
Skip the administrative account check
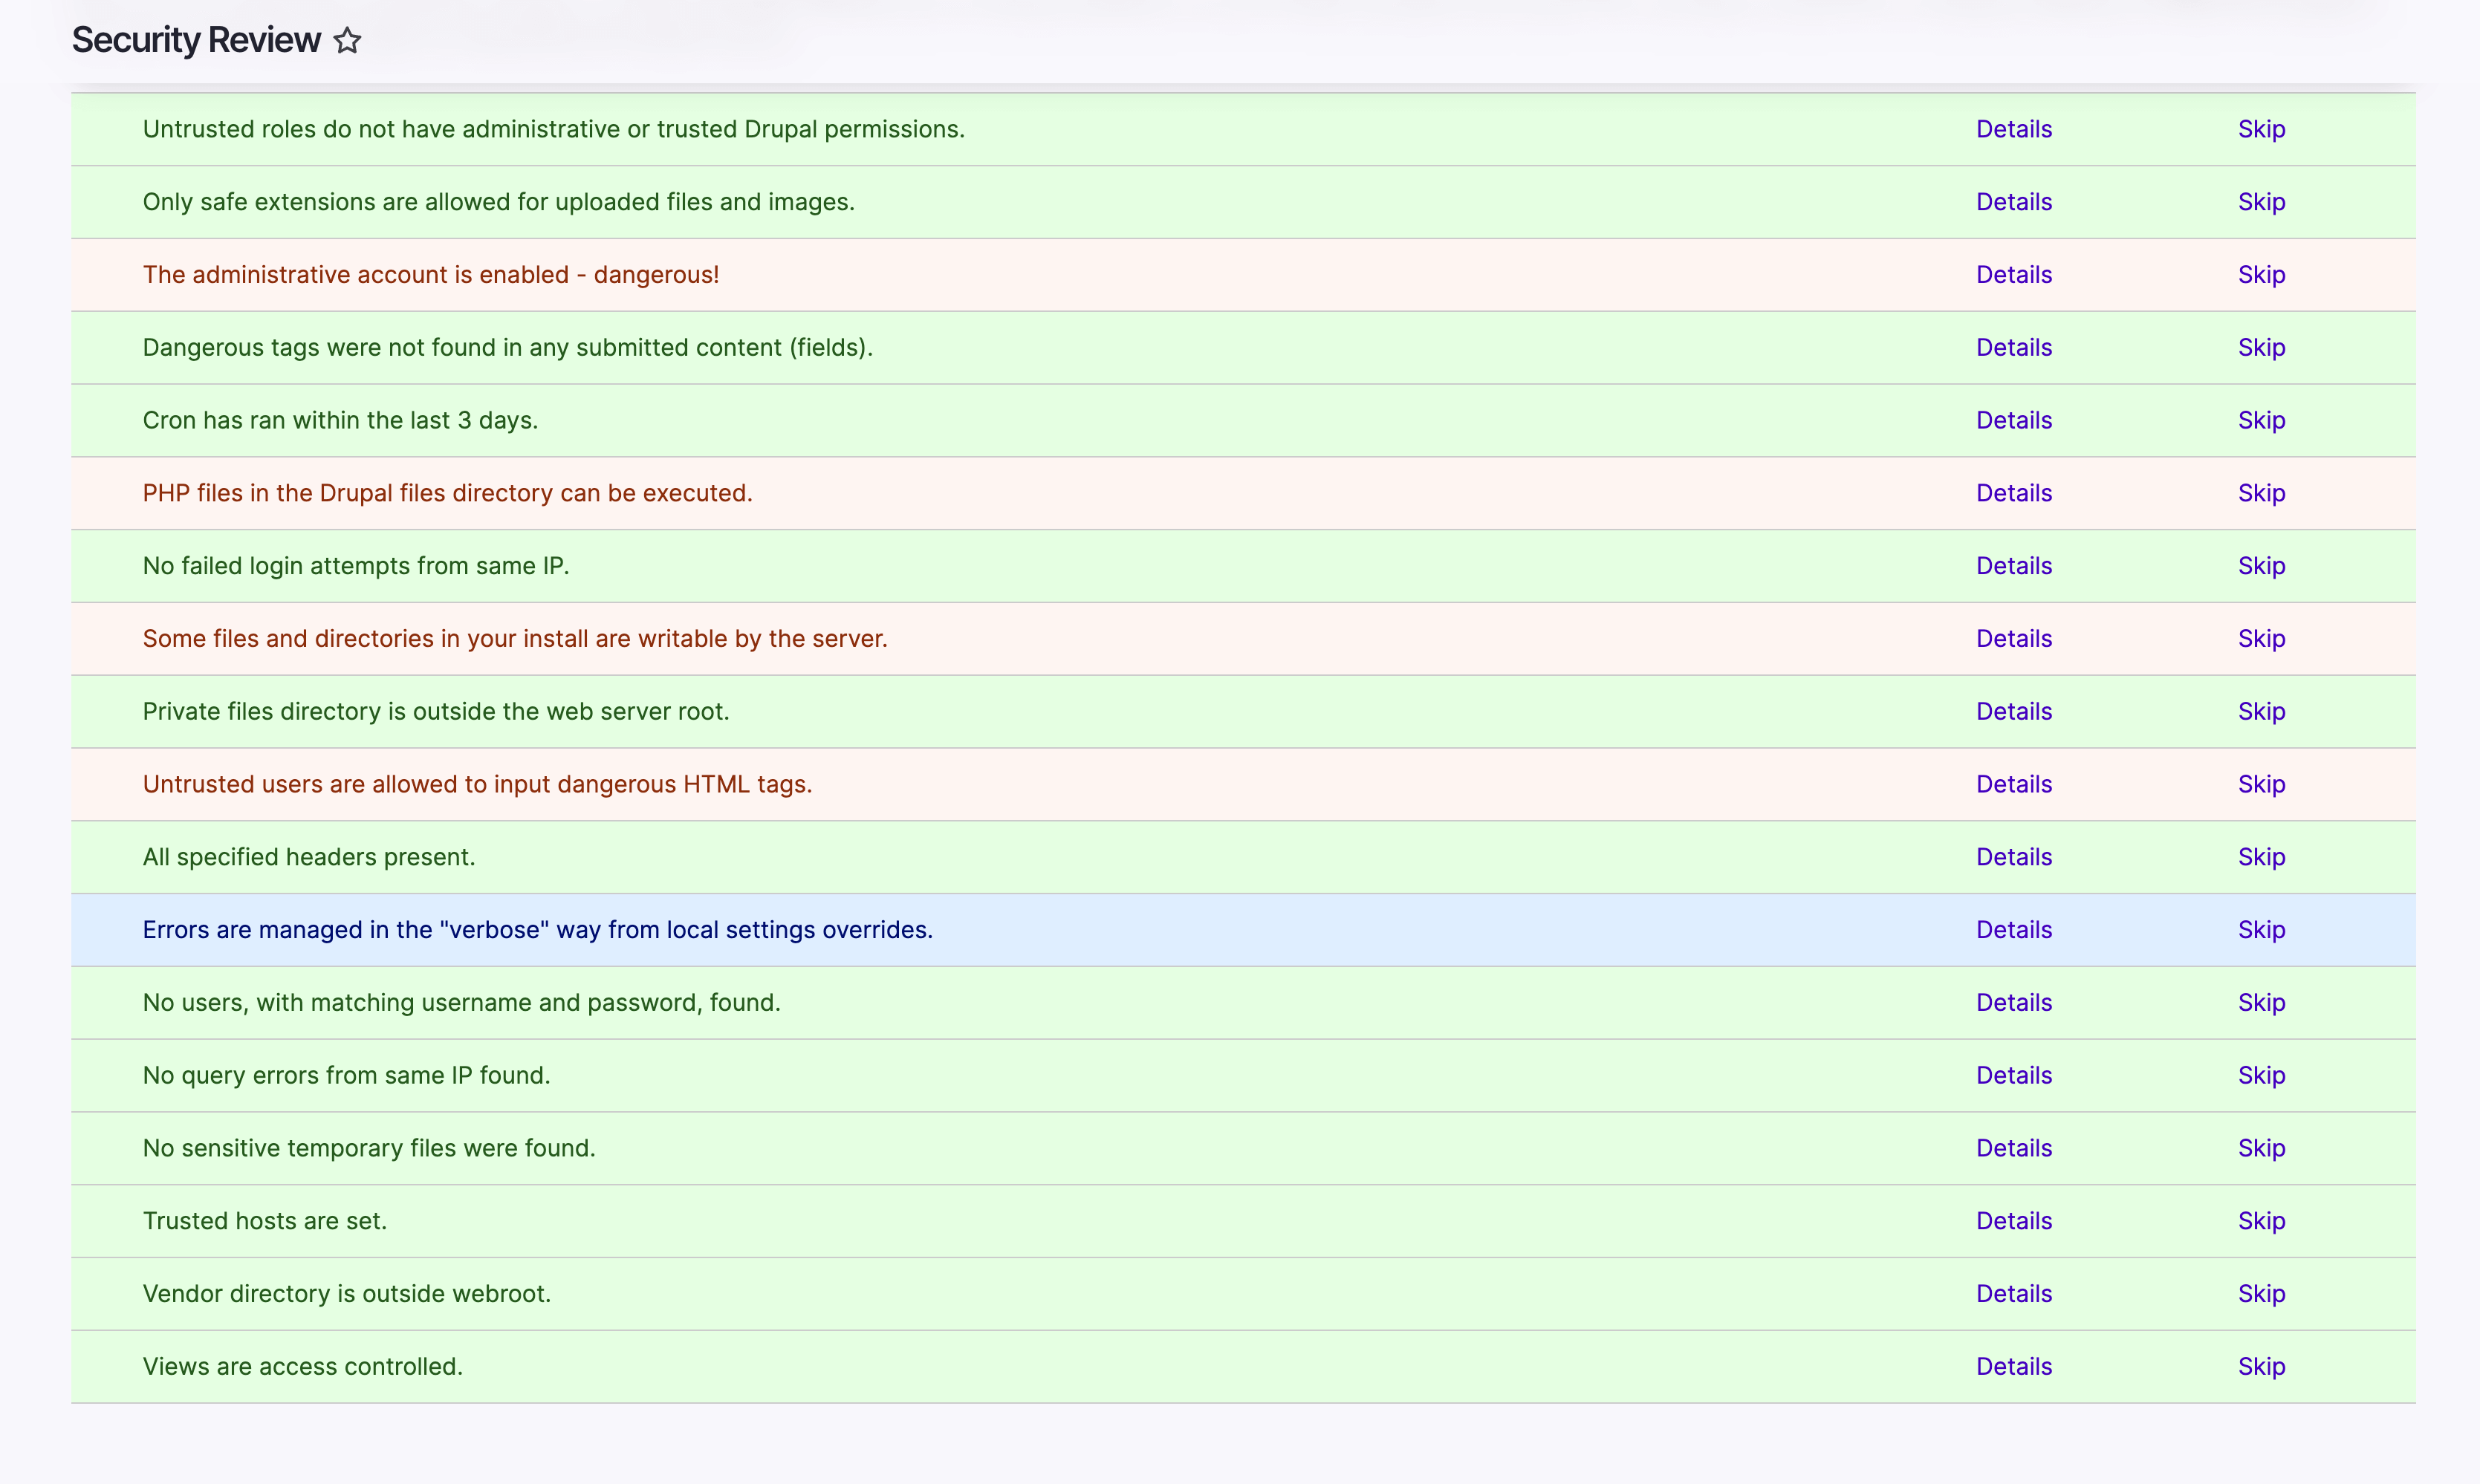pos(2263,274)
